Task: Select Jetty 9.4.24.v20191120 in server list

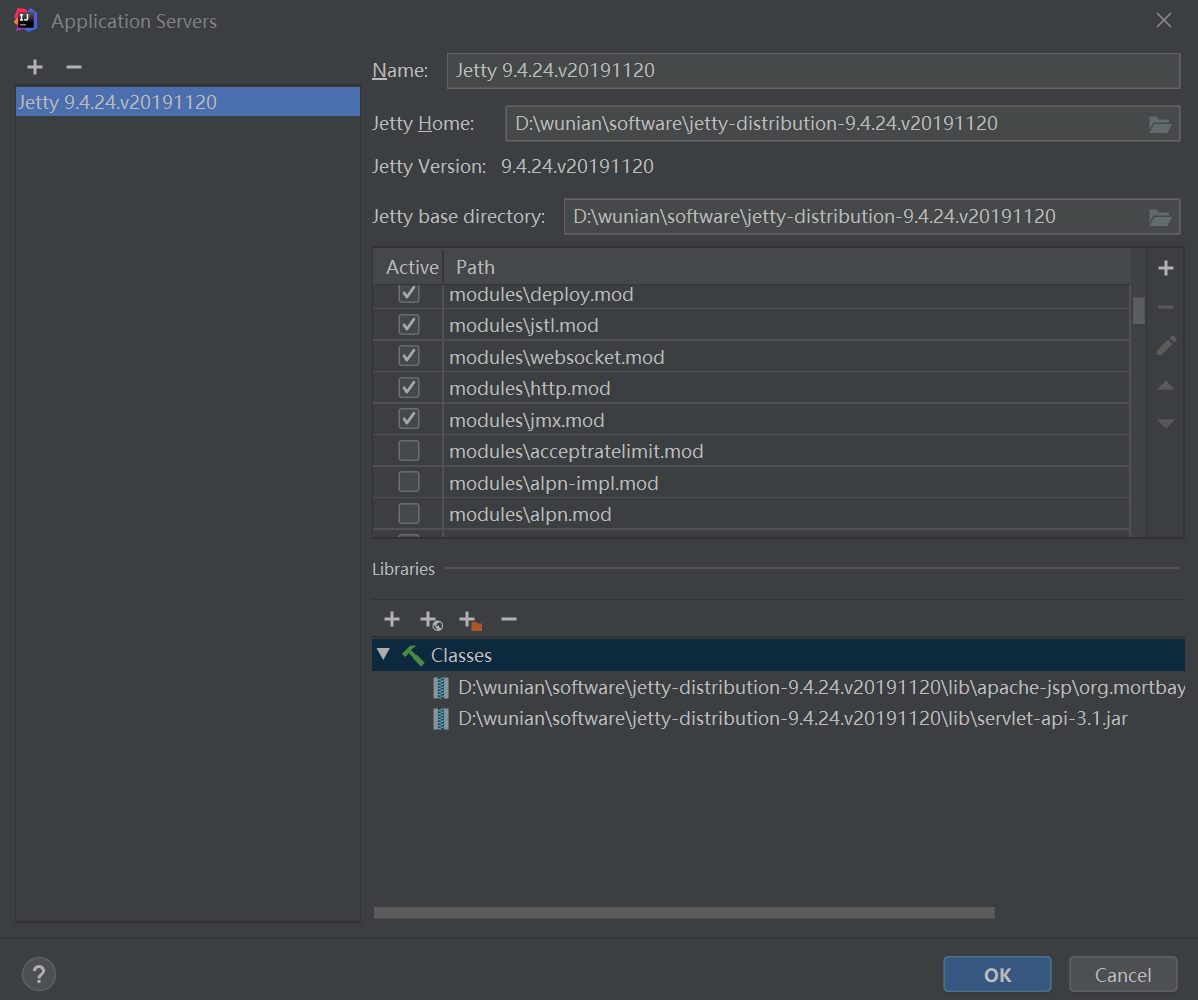Action: tap(187, 102)
